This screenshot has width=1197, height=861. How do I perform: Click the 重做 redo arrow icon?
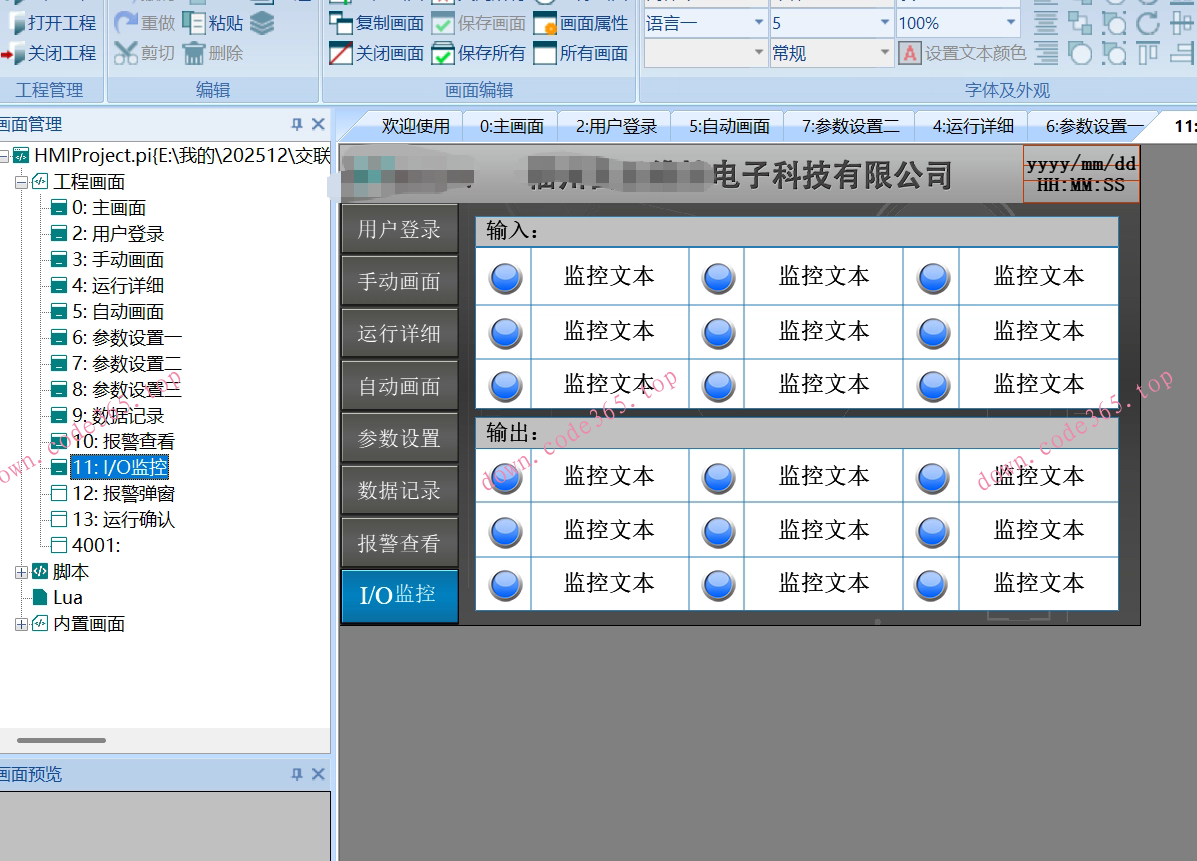click(x=125, y=23)
